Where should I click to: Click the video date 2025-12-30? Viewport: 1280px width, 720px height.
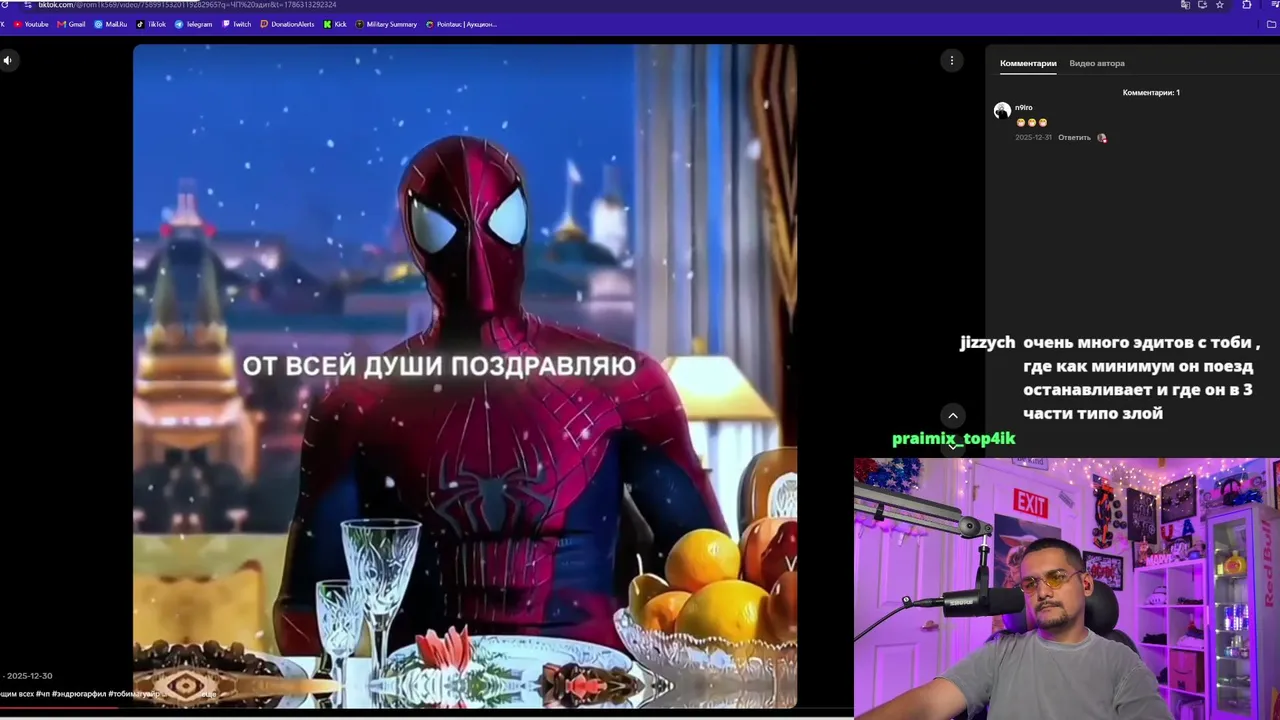pos(29,676)
